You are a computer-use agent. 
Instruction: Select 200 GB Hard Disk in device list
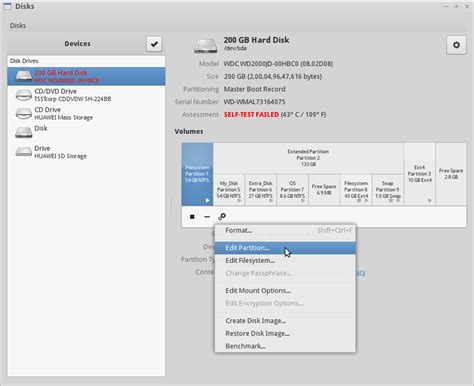86,76
